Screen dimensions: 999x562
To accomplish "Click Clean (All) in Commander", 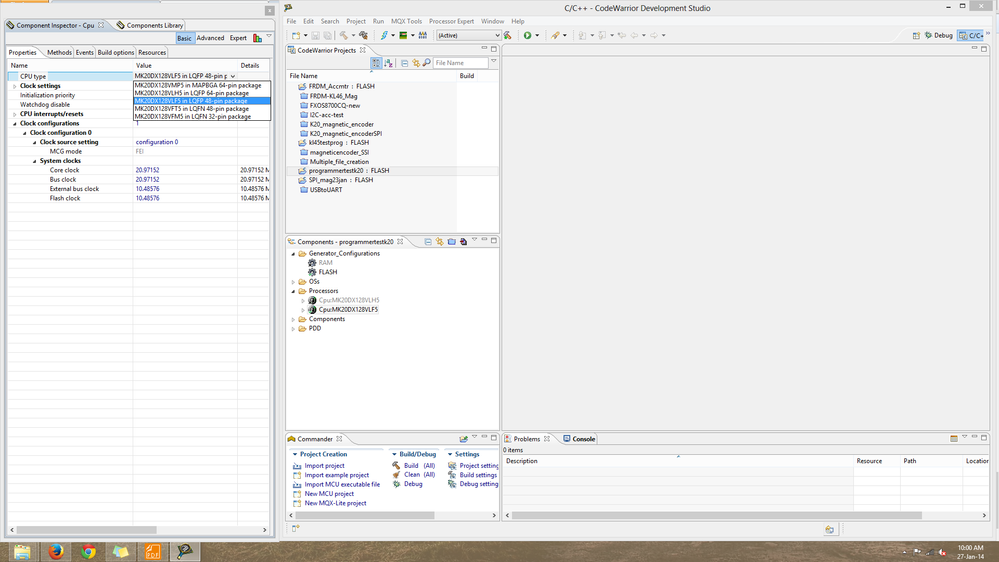I will click(x=419, y=475).
